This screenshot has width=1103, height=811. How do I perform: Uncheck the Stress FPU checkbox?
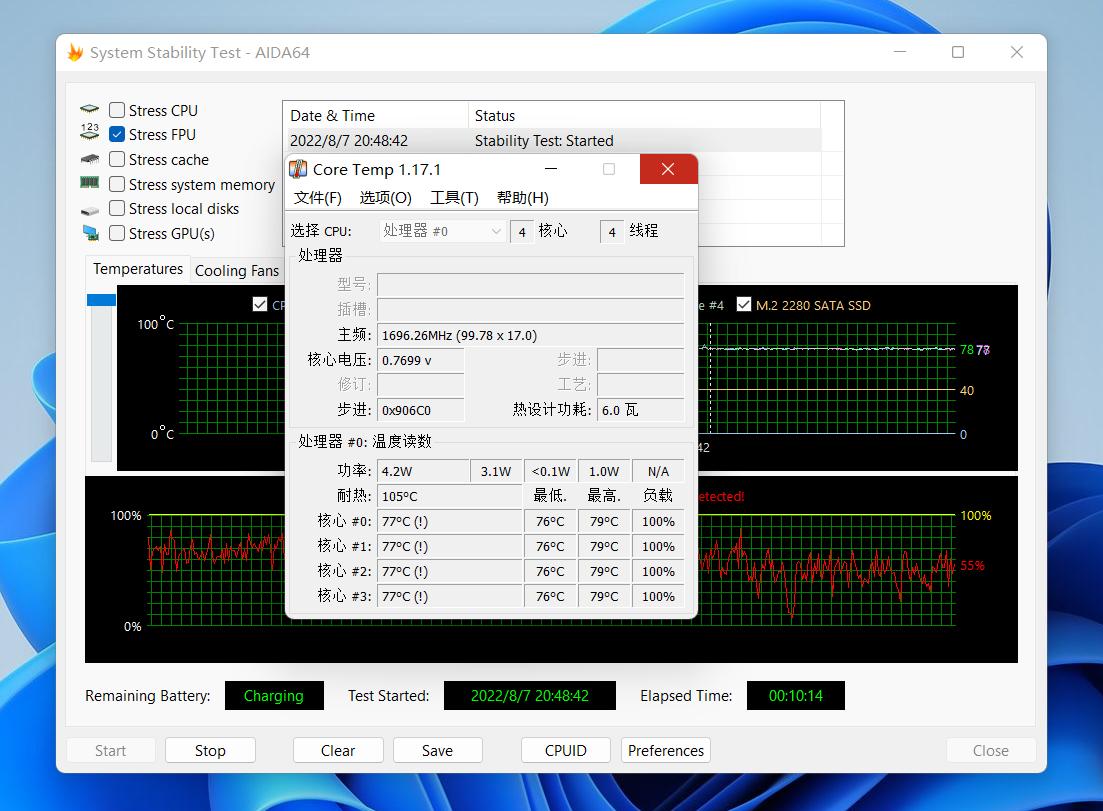point(117,134)
